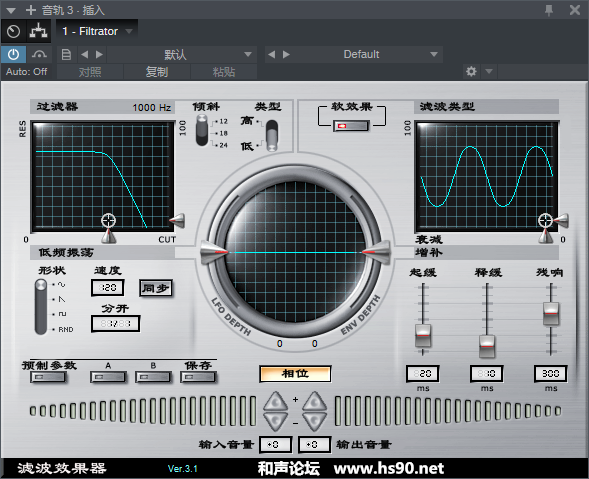Go to previous preset arrow beside 默认
Image resolution: width=589 pixels, height=479 pixels.
[85, 55]
